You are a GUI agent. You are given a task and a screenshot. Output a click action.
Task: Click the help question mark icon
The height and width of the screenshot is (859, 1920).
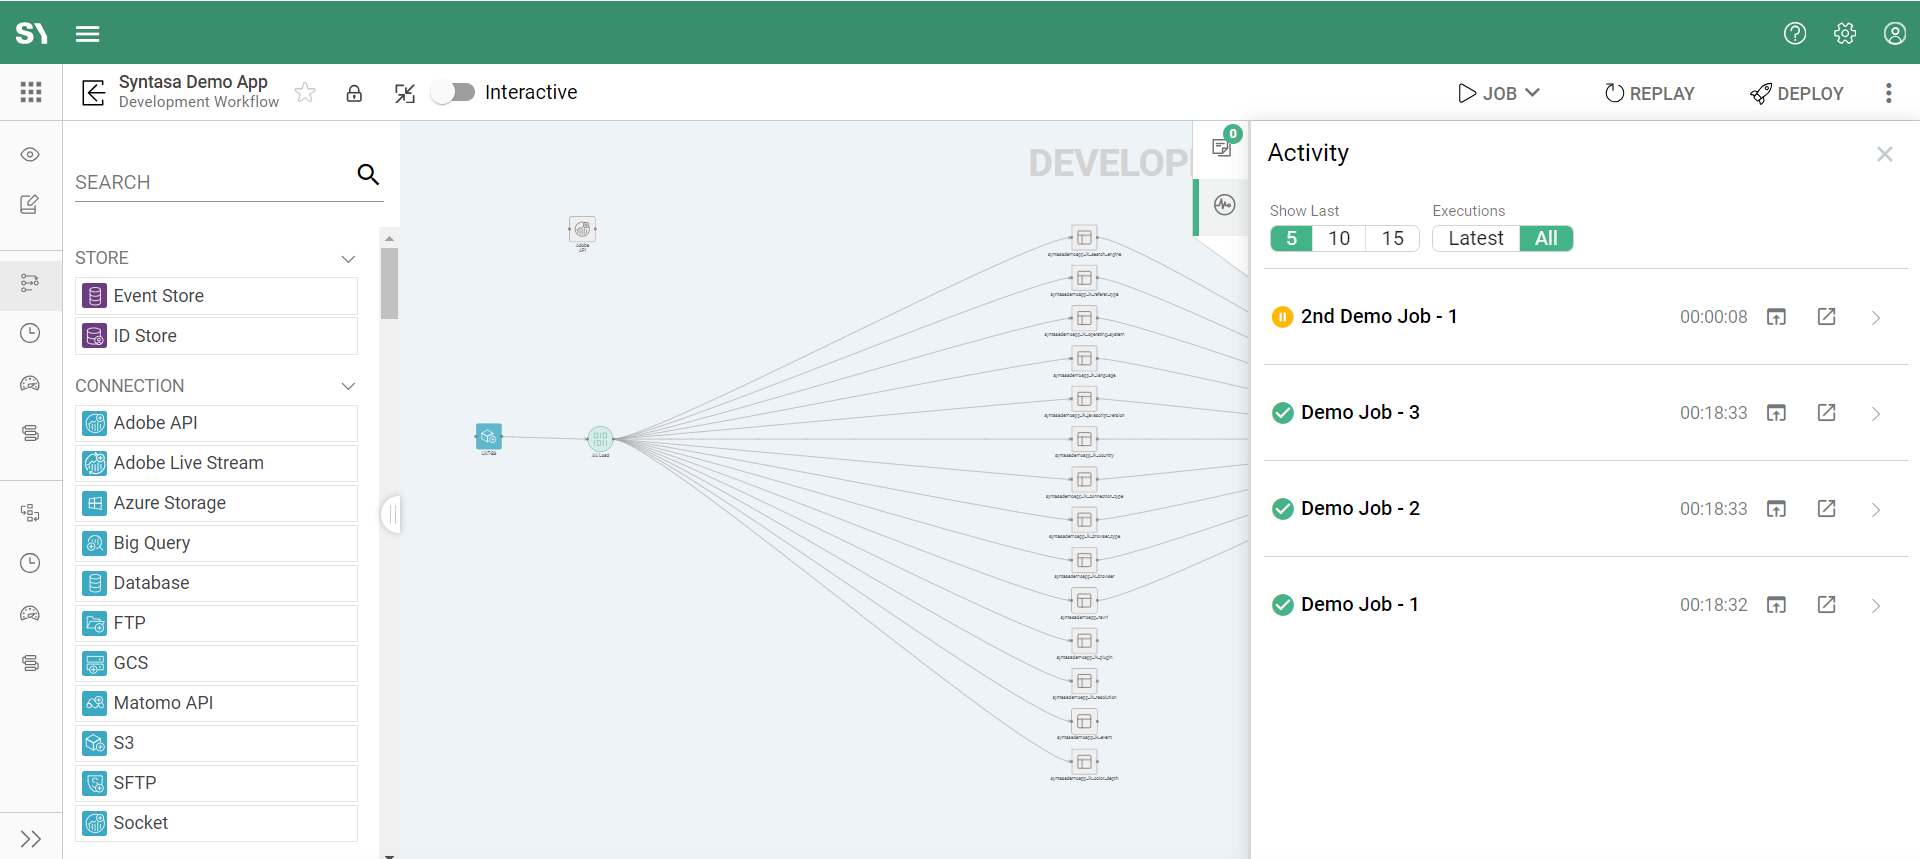coord(1794,33)
